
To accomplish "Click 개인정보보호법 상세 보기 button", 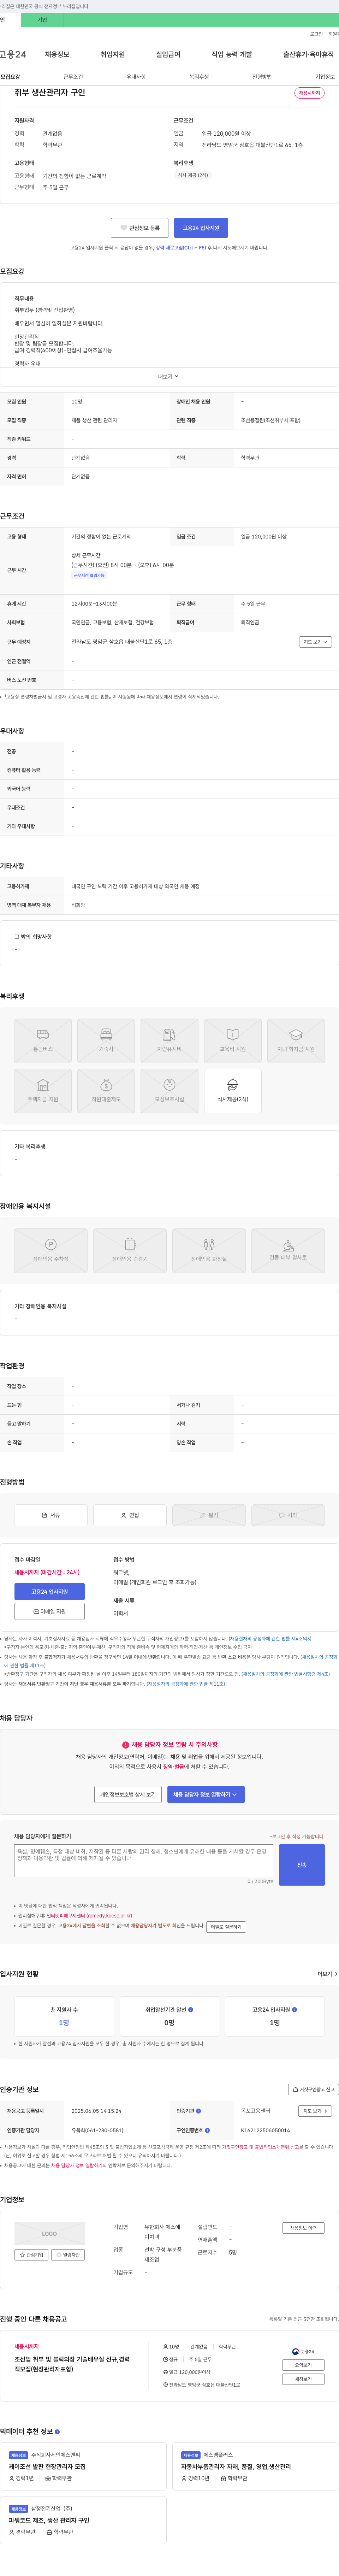I will [128, 1795].
